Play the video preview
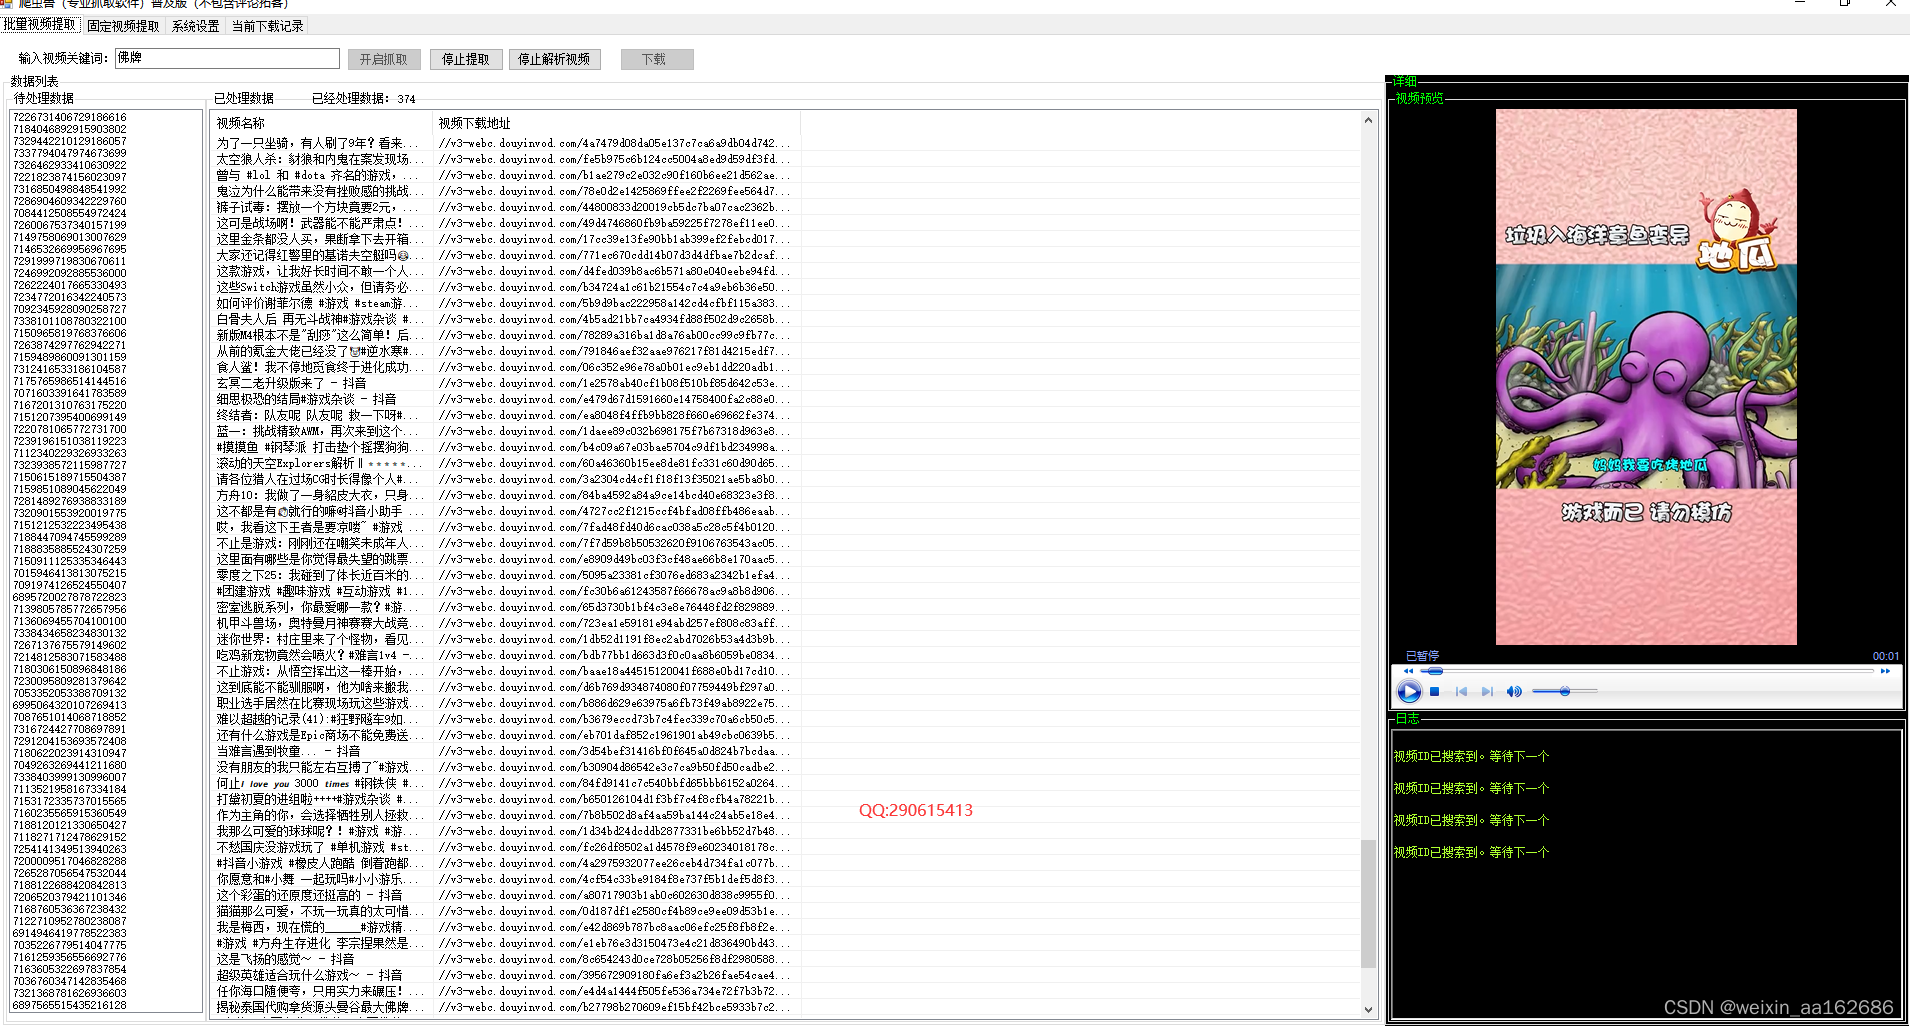Viewport: 1910px width, 1027px height. [x=1408, y=691]
